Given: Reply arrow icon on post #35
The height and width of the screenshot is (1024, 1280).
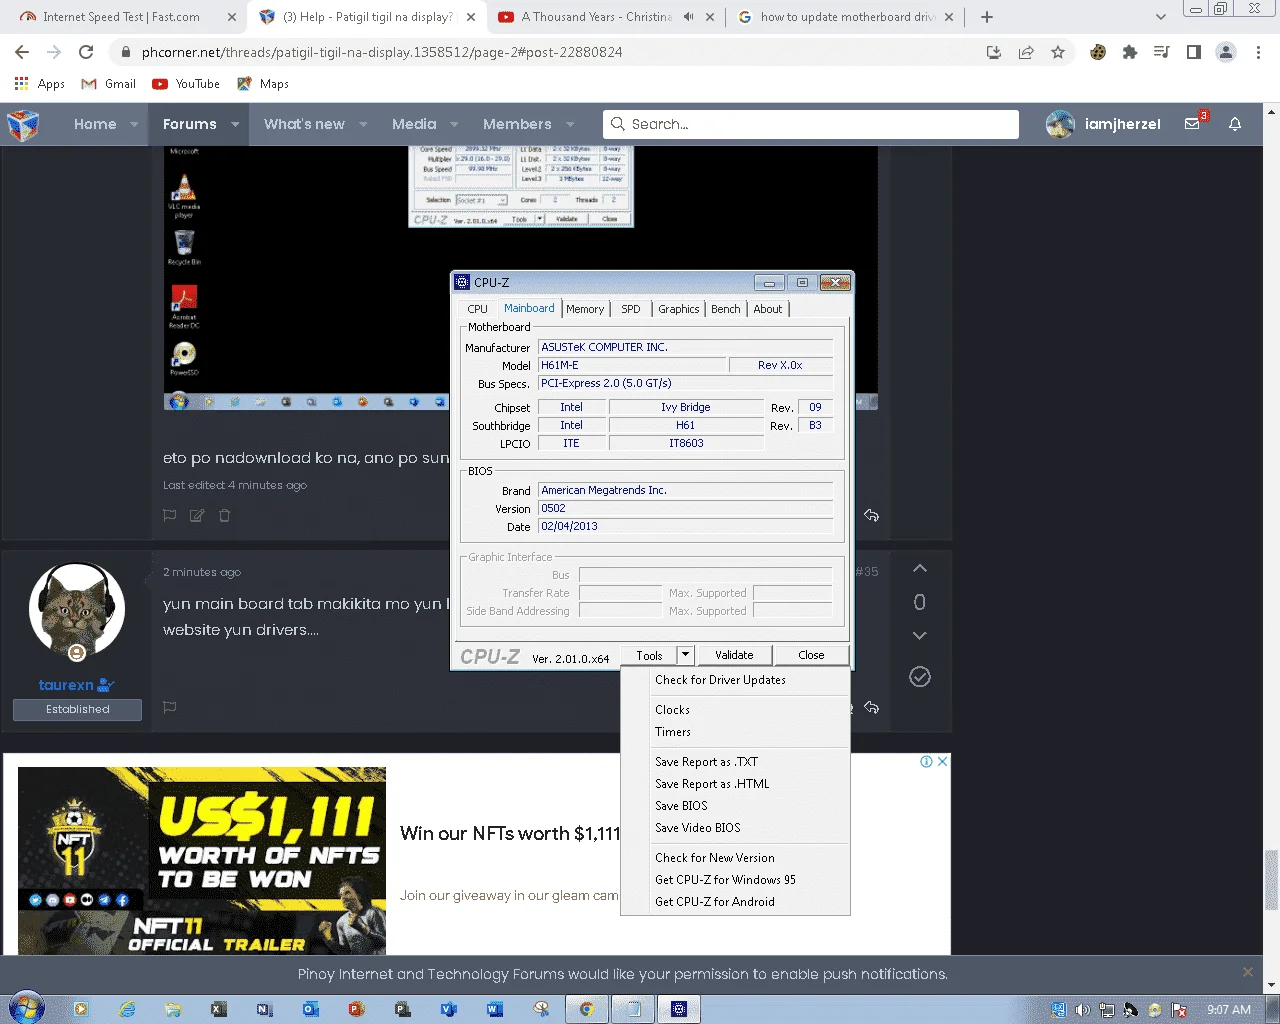Looking at the screenshot, I should 872,708.
